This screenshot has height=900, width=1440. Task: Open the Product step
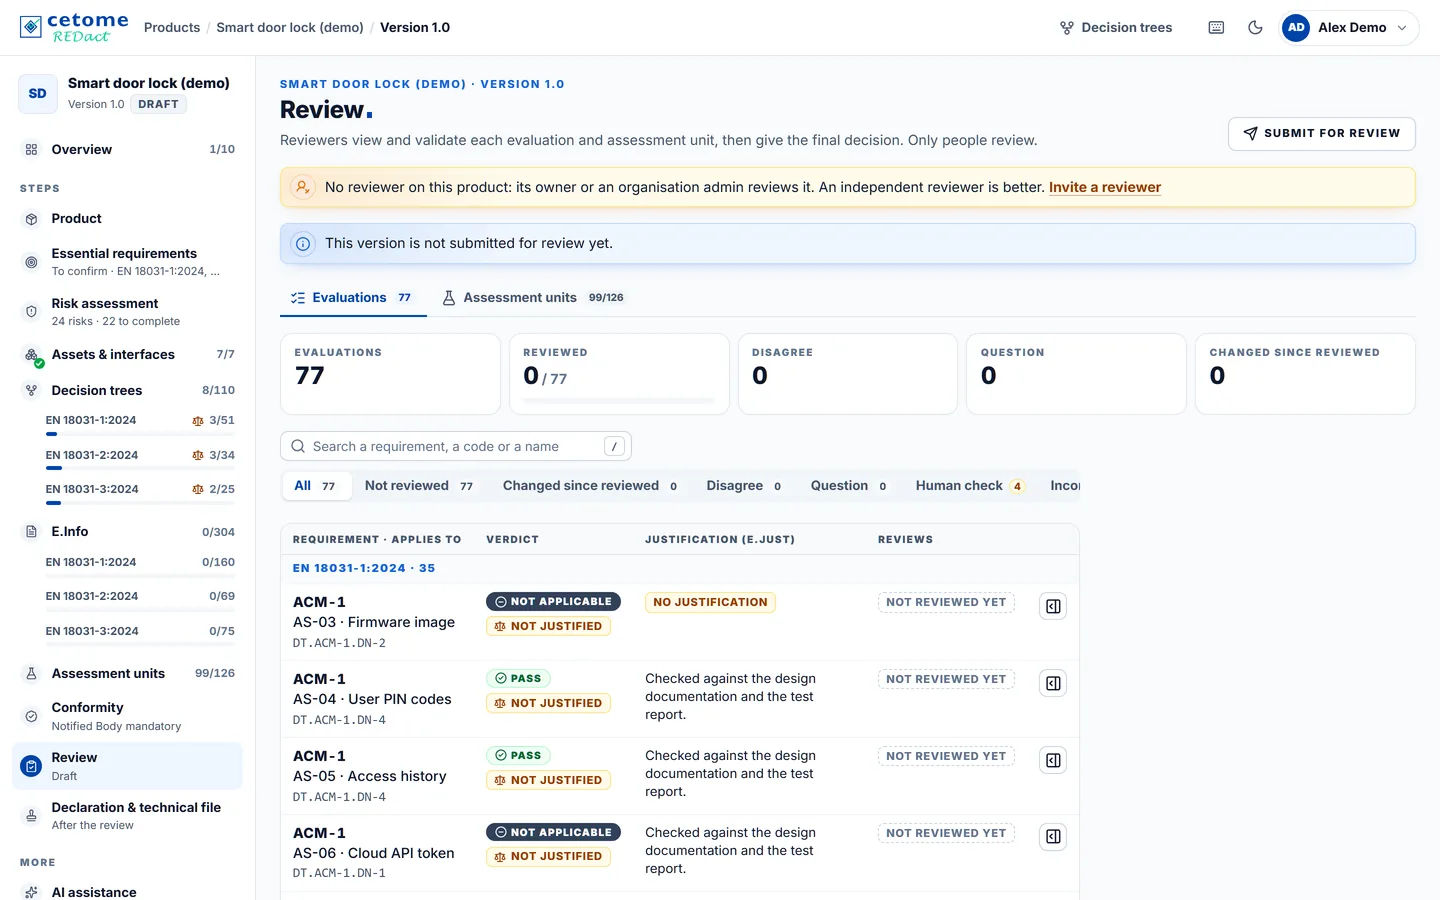click(x=128, y=219)
